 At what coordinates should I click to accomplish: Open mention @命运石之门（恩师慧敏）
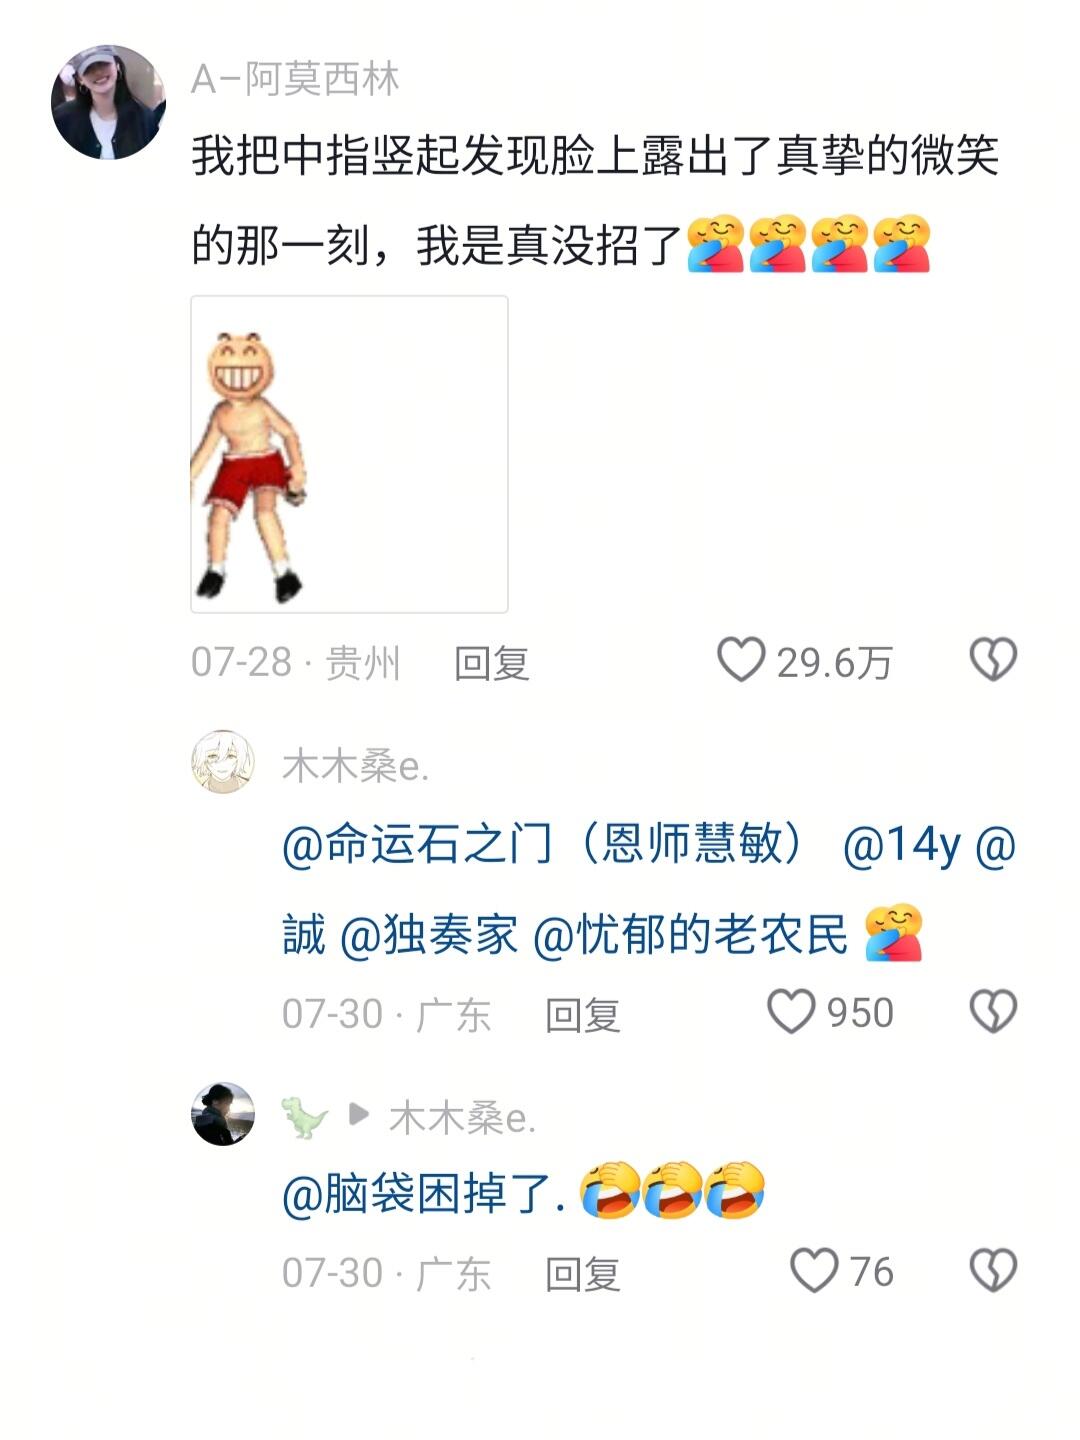click(x=545, y=844)
